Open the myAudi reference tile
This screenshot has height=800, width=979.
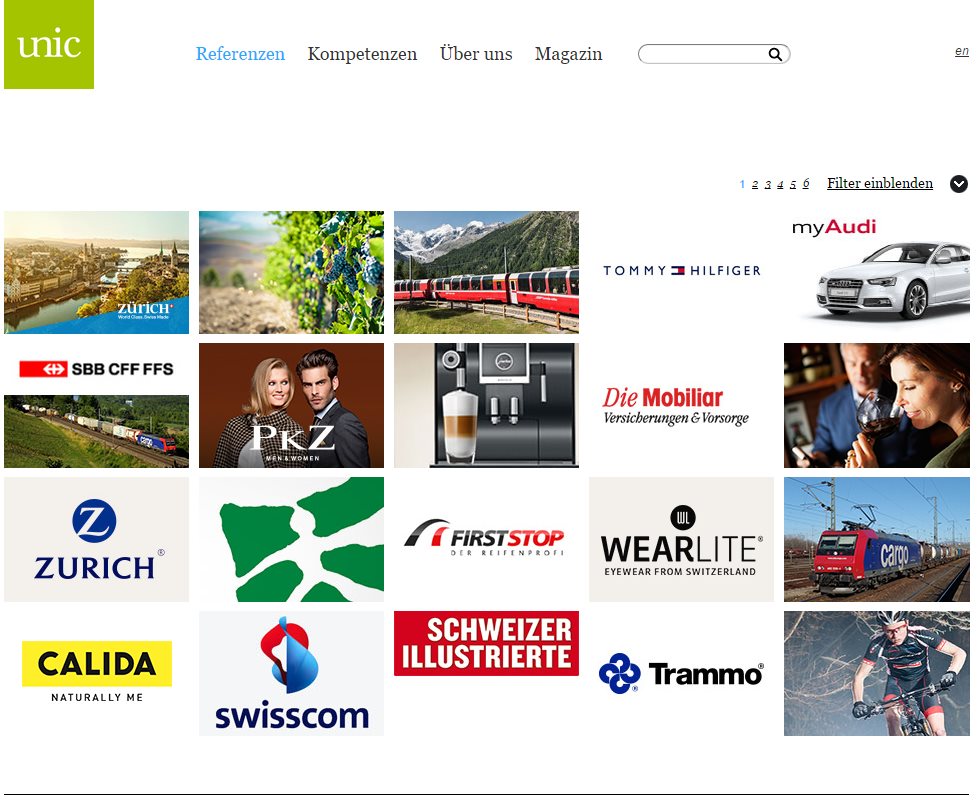click(x=877, y=272)
